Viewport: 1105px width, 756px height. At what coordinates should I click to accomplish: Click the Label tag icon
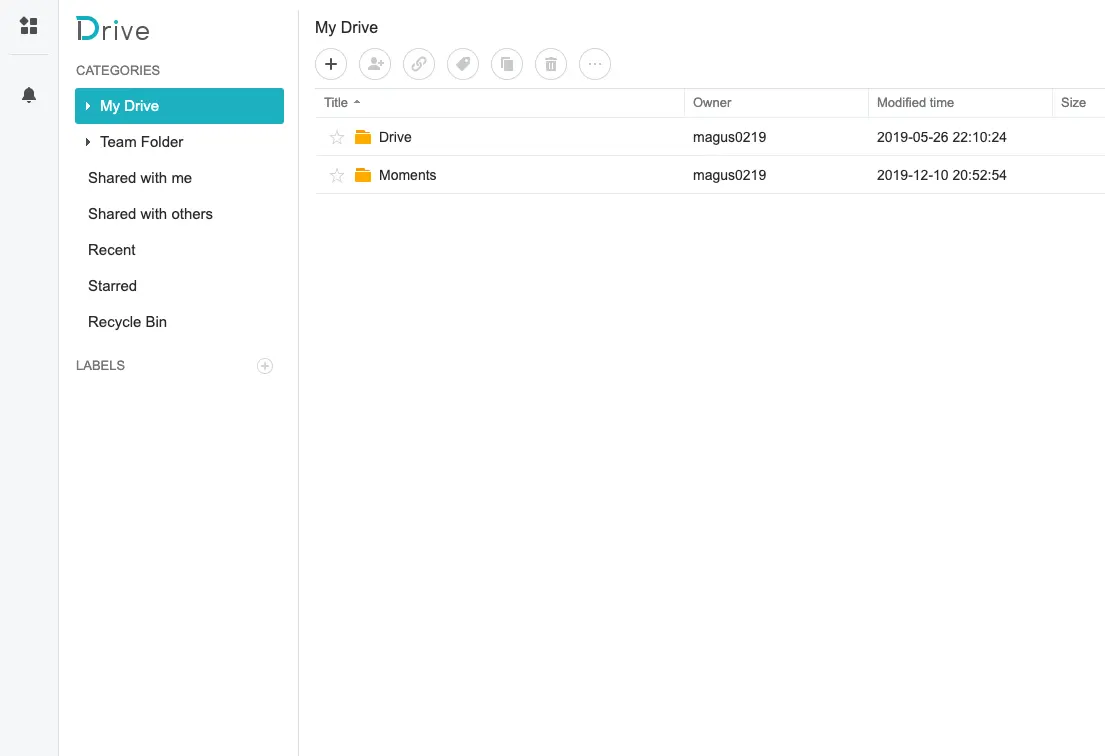[x=463, y=64]
